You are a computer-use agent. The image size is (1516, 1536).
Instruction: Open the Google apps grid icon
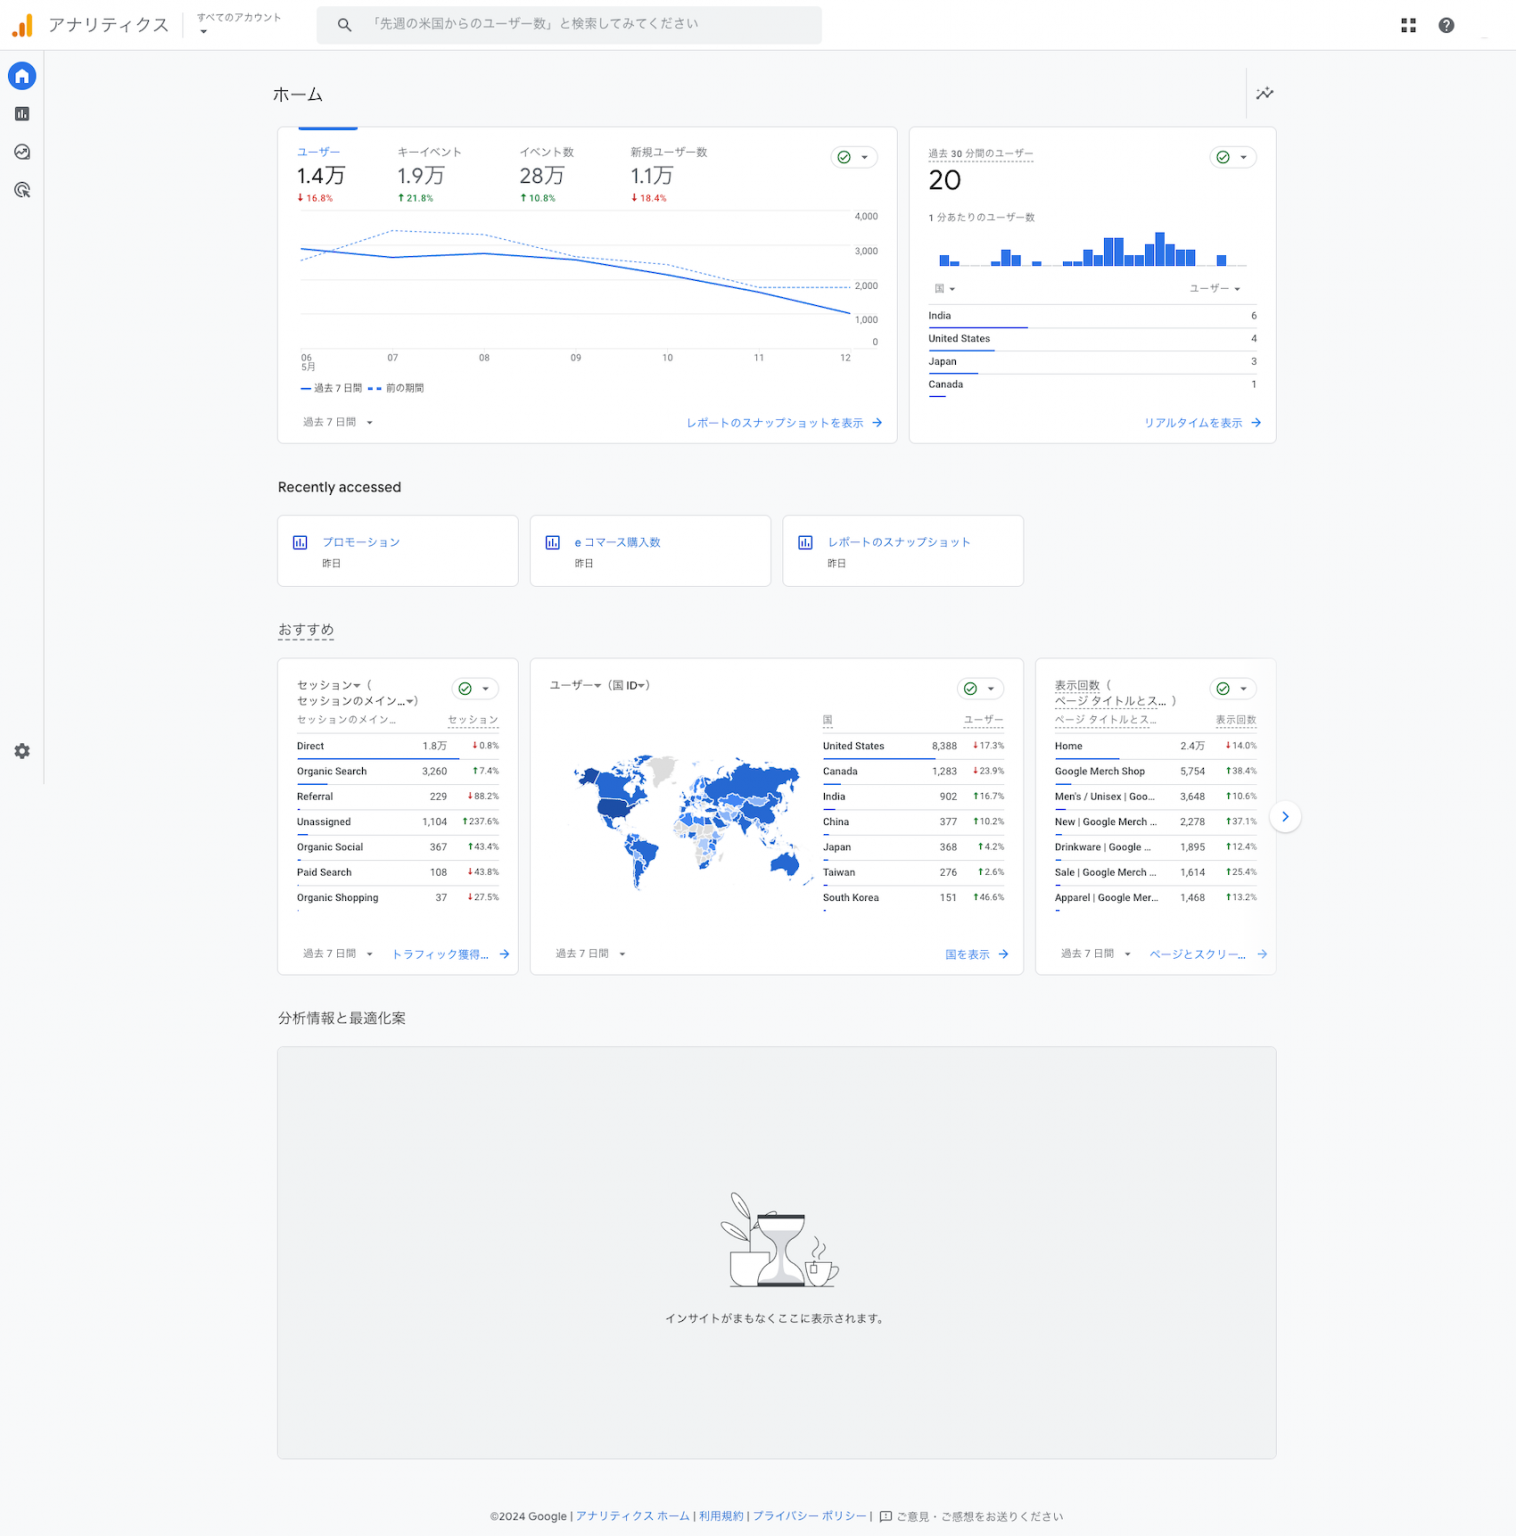(1408, 25)
